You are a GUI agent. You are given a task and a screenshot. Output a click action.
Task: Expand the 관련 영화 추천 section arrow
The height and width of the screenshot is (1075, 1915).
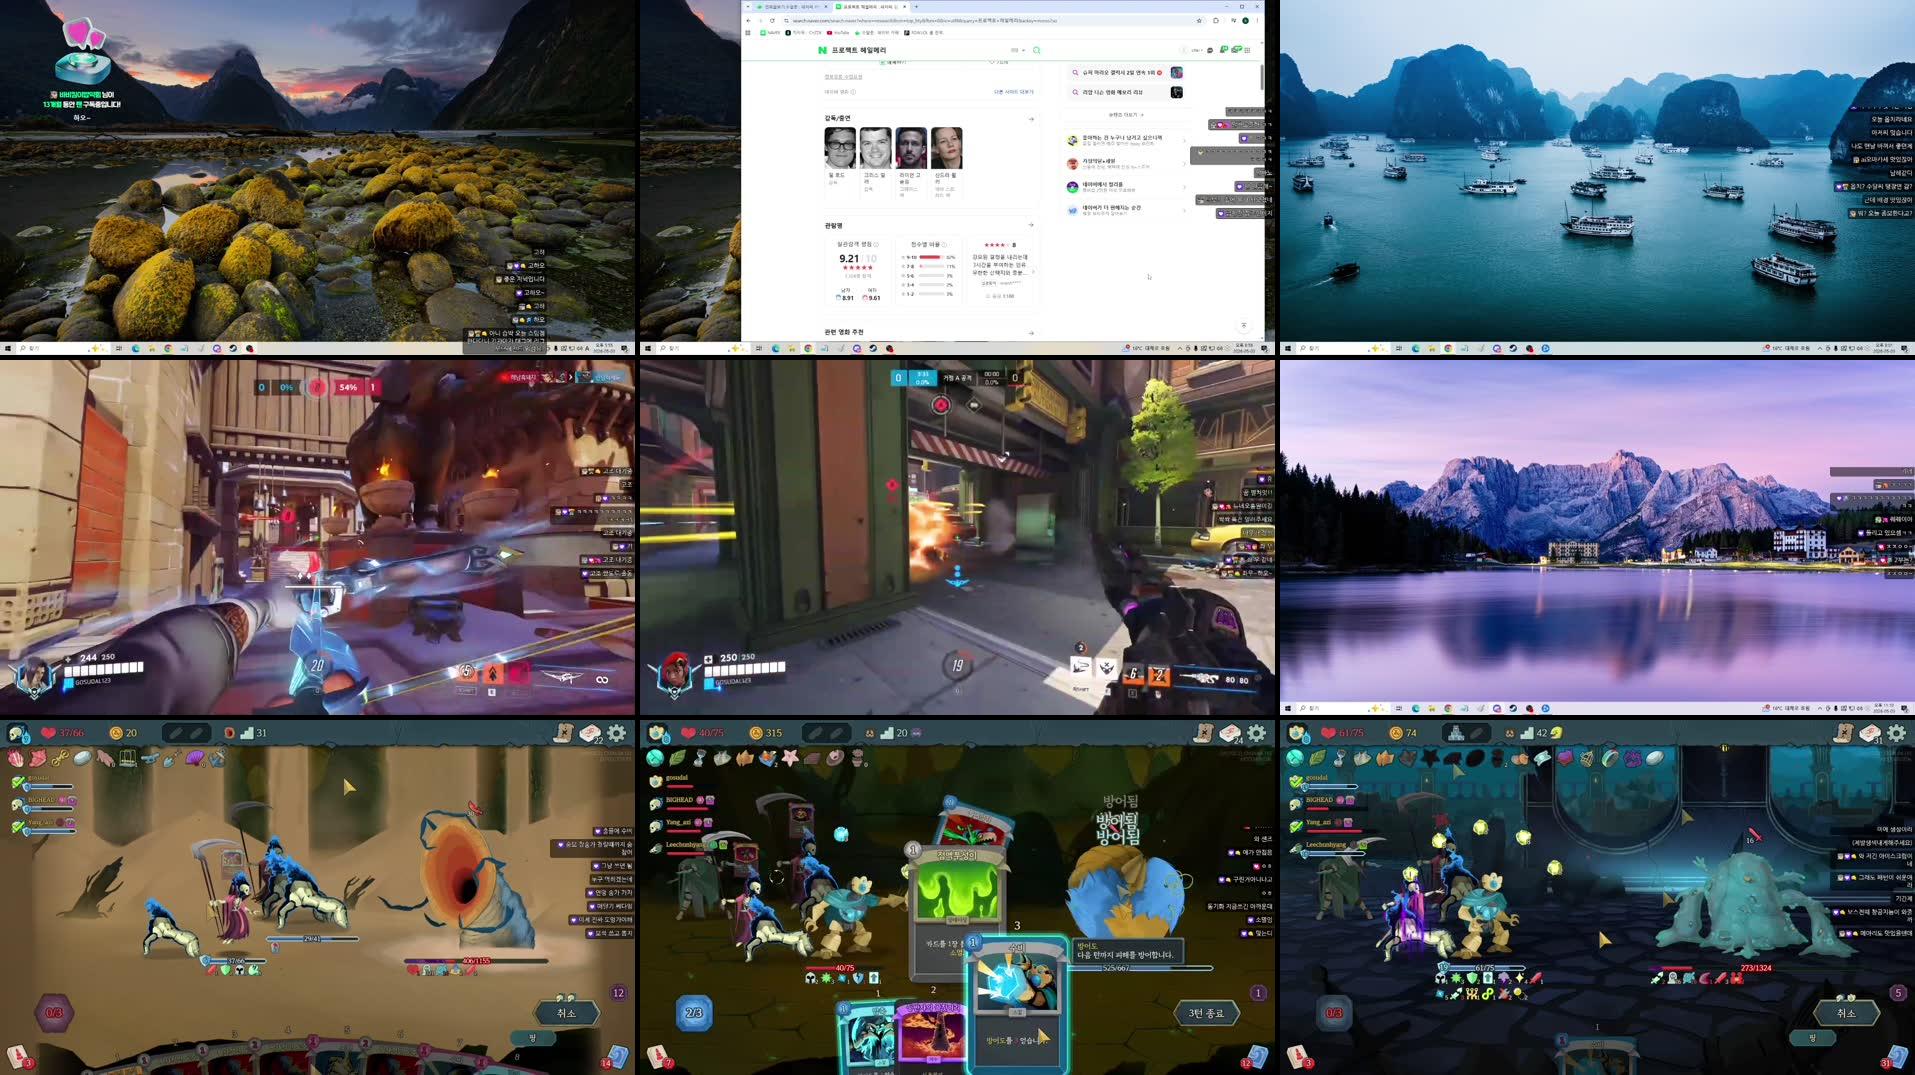pos(1031,333)
